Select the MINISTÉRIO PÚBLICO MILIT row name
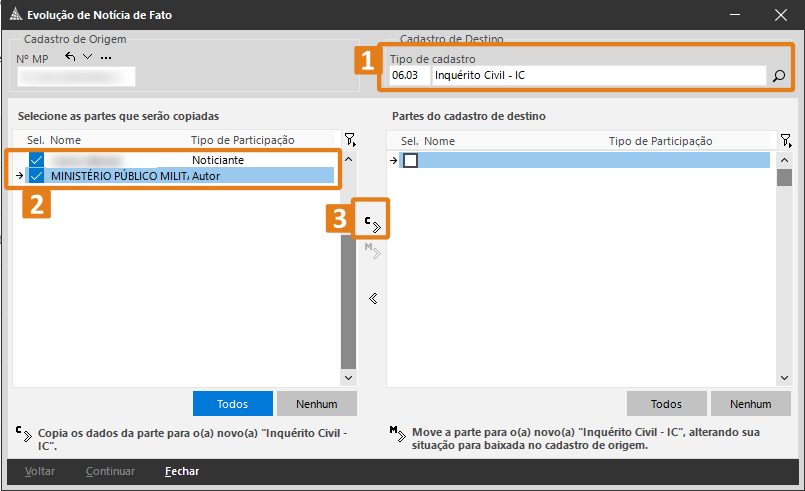Image resolution: width=805 pixels, height=491 pixels. pyautogui.click(x=119, y=176)
